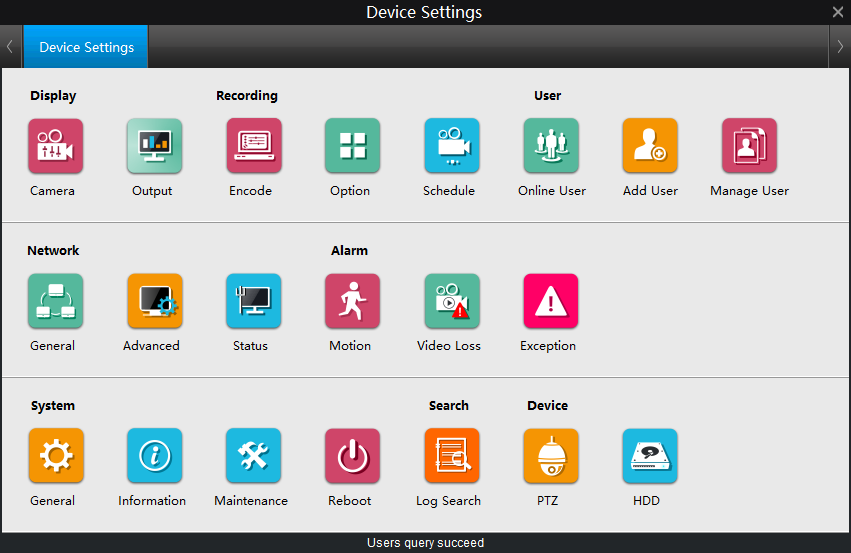Screen dimensions: 851x553
Task: Click the Reboot icon
Action: click(x=352, y=456)
